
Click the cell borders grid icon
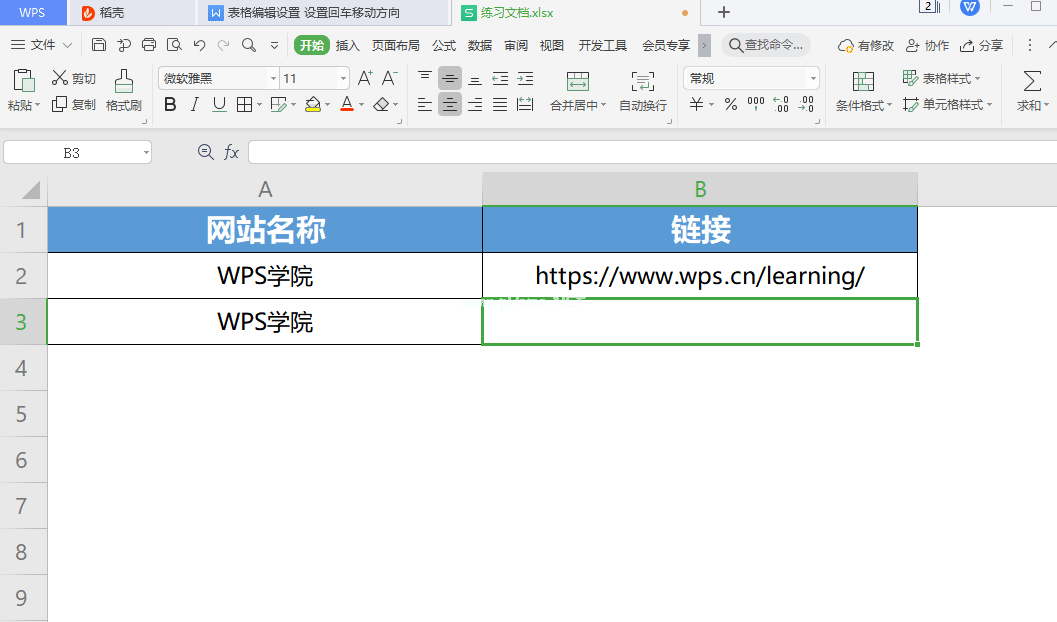tap(245, 104)
